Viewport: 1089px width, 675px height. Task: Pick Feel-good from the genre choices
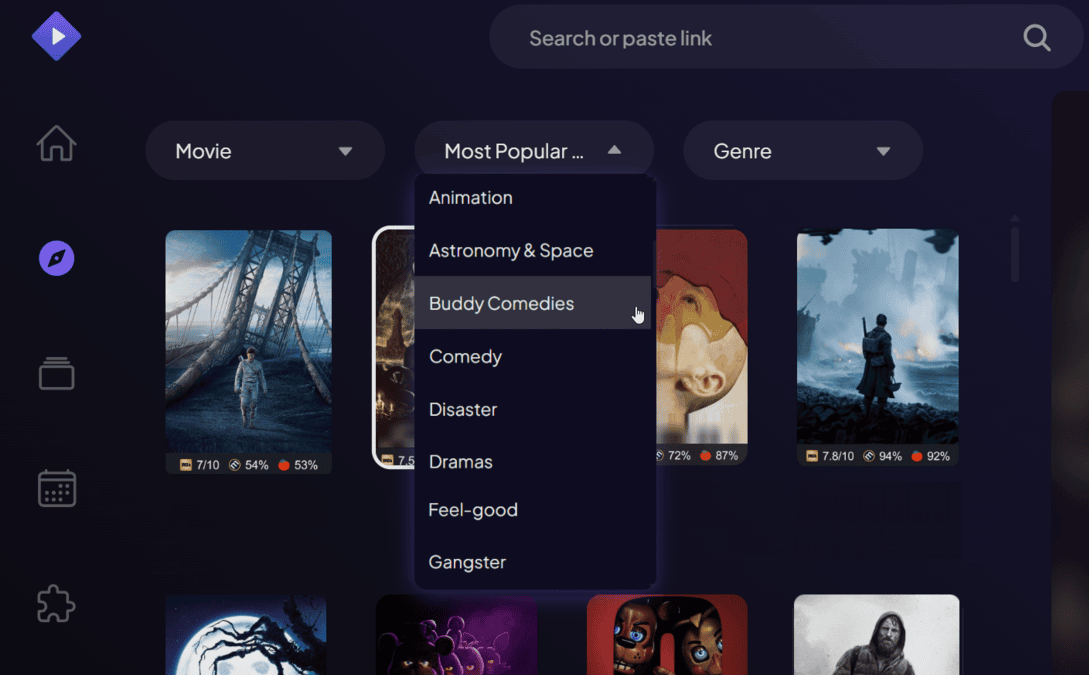473,509
